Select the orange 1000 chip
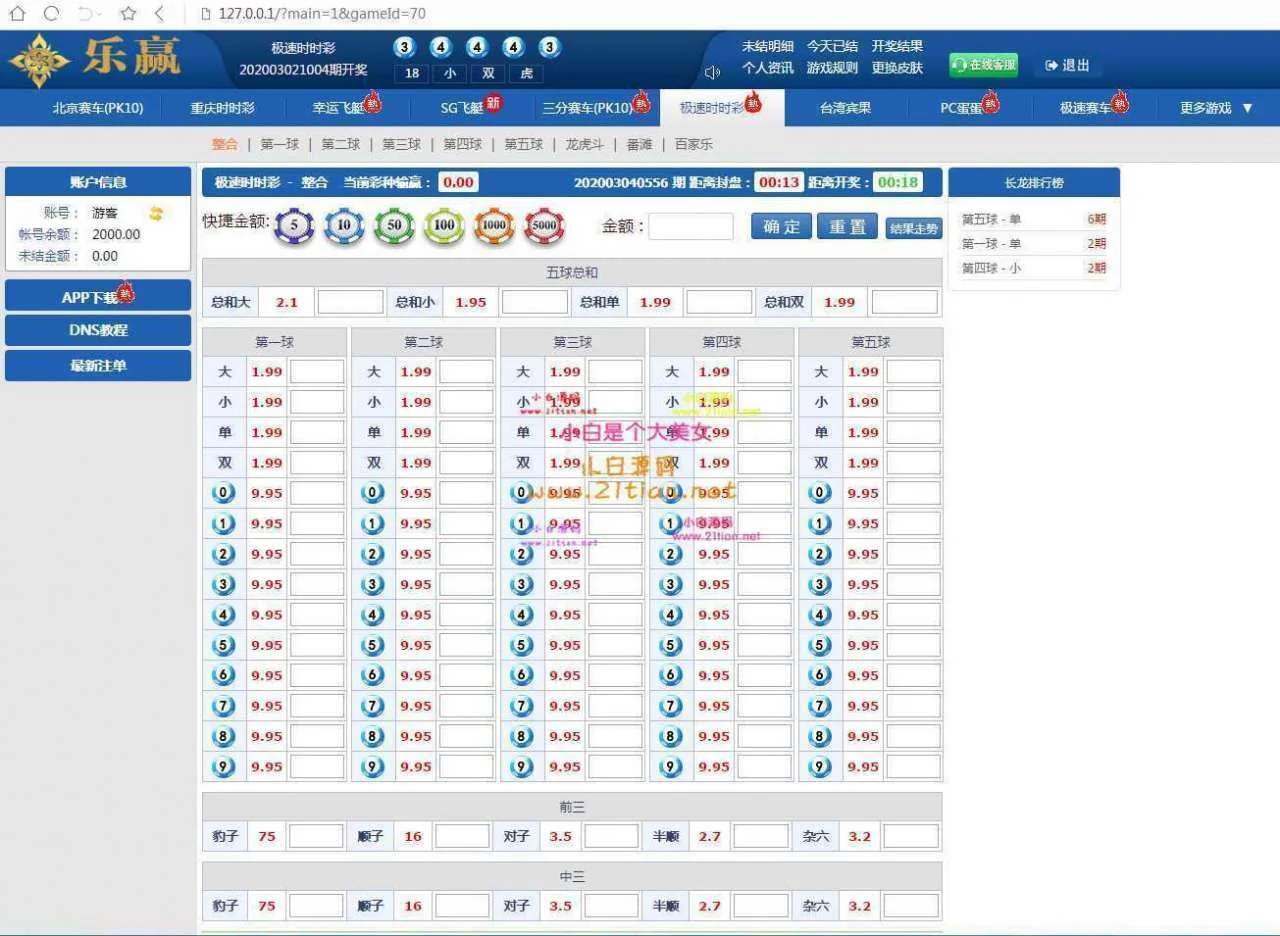The image size is (1280, 936). pyautogui.click(x=494, y=227)
